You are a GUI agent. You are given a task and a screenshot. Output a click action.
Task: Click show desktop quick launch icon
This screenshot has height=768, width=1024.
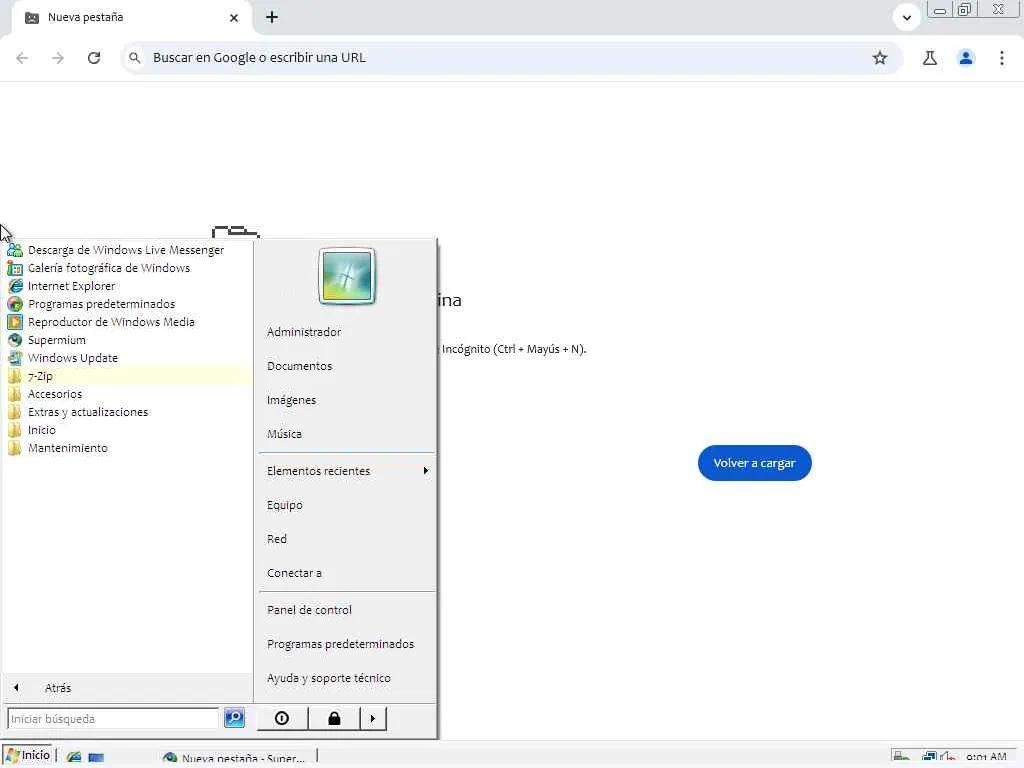coord(96,758)
